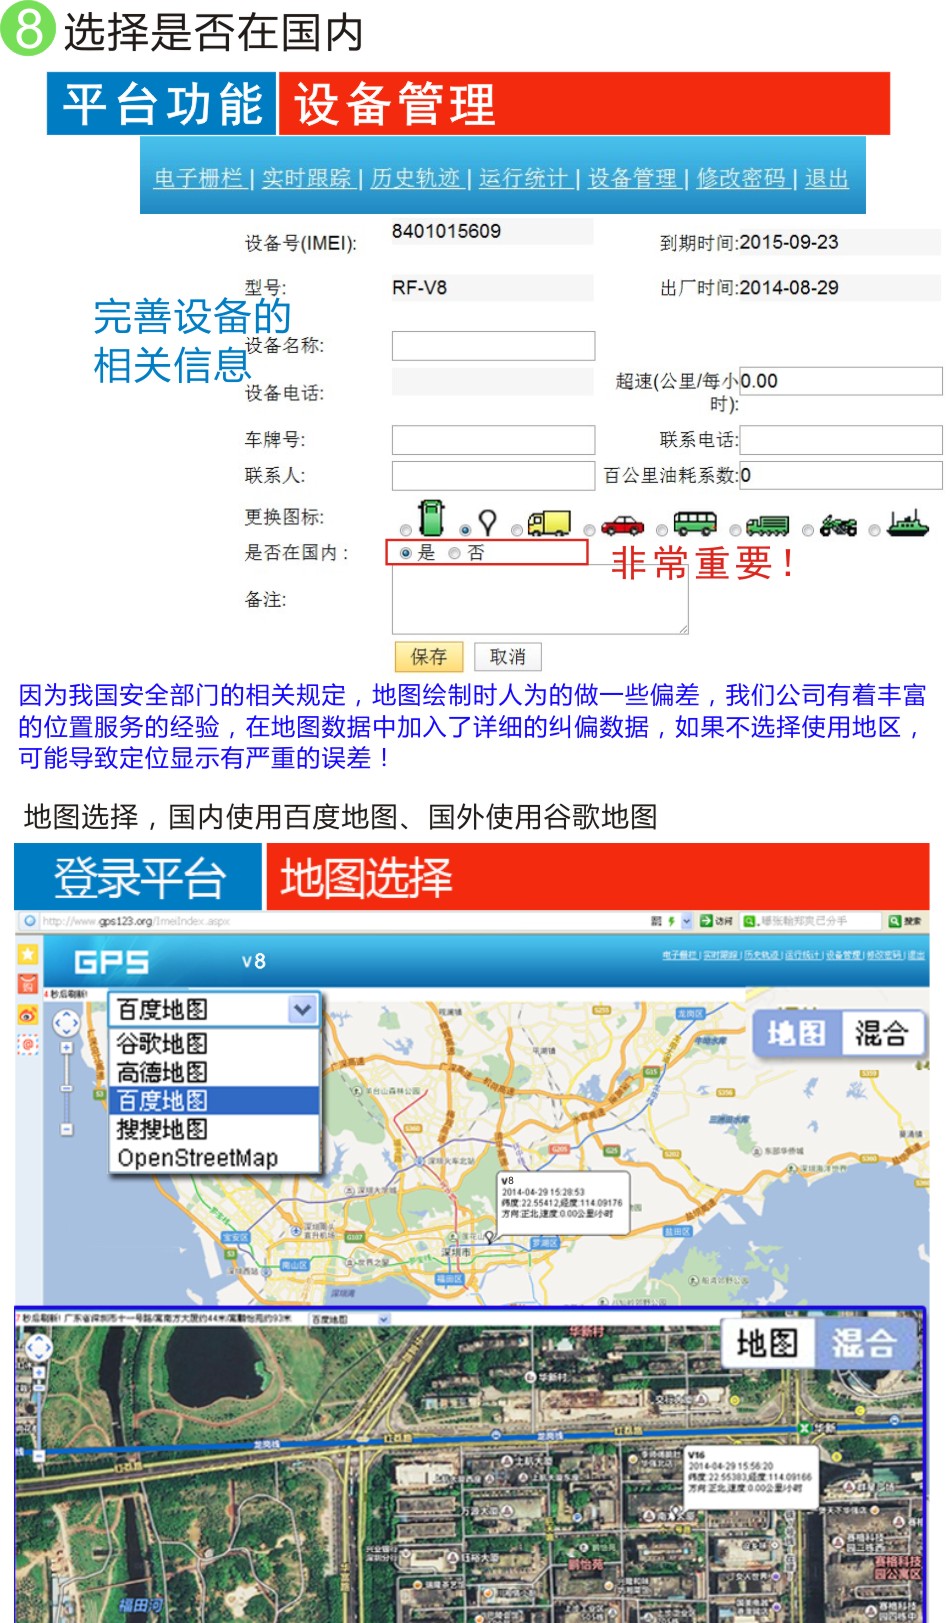
Task: Select the green bus device icon
Action: coord(694,523)
